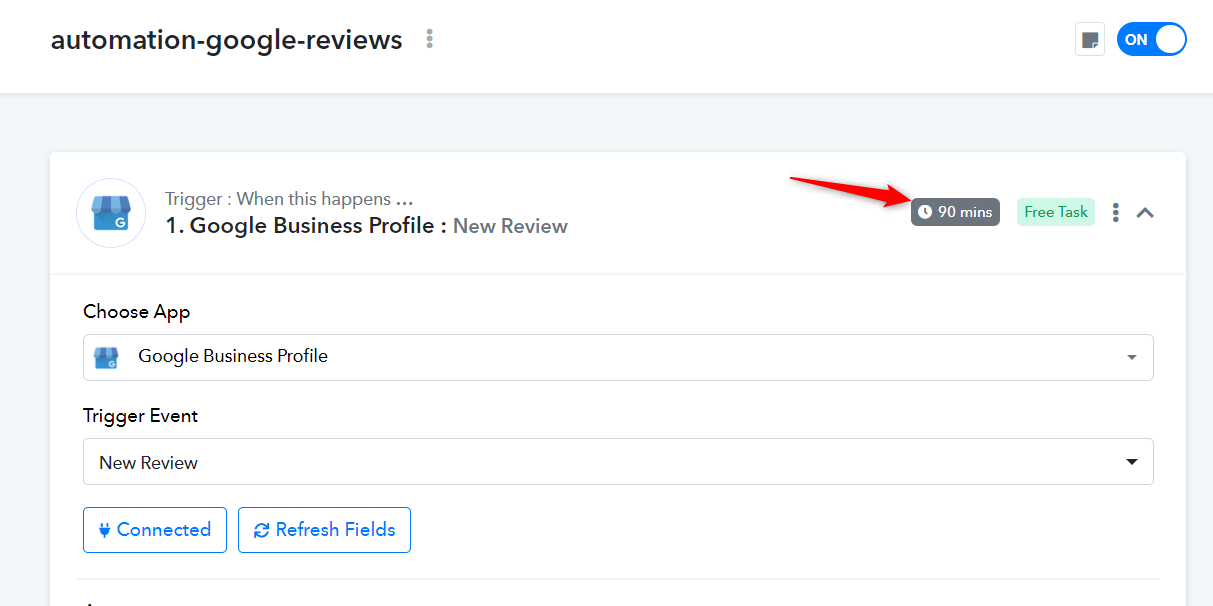1213x606 pixels.
Task: Click the Google Business Profile round app icon
Action: pyautogui.click(x=111, y=213)
